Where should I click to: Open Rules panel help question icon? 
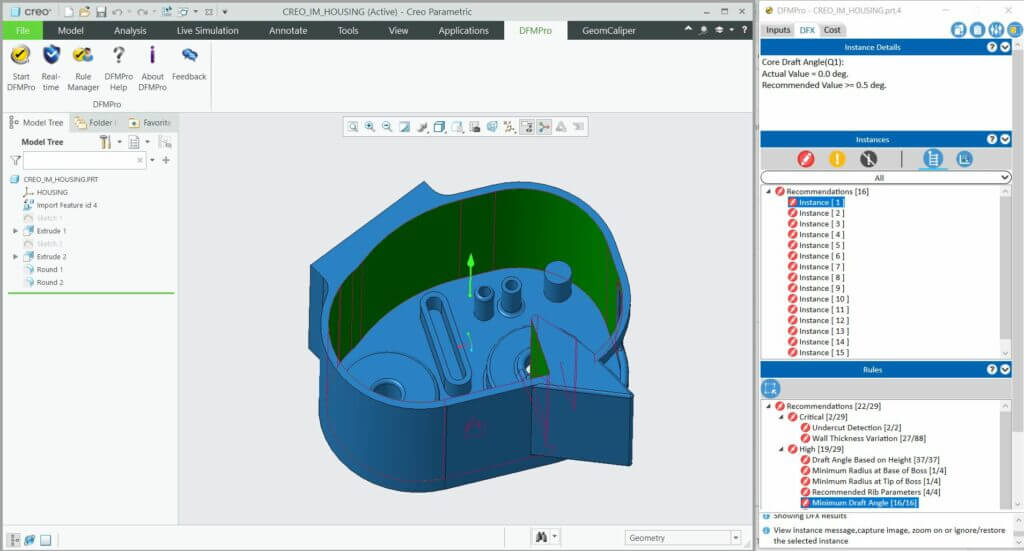992,370
